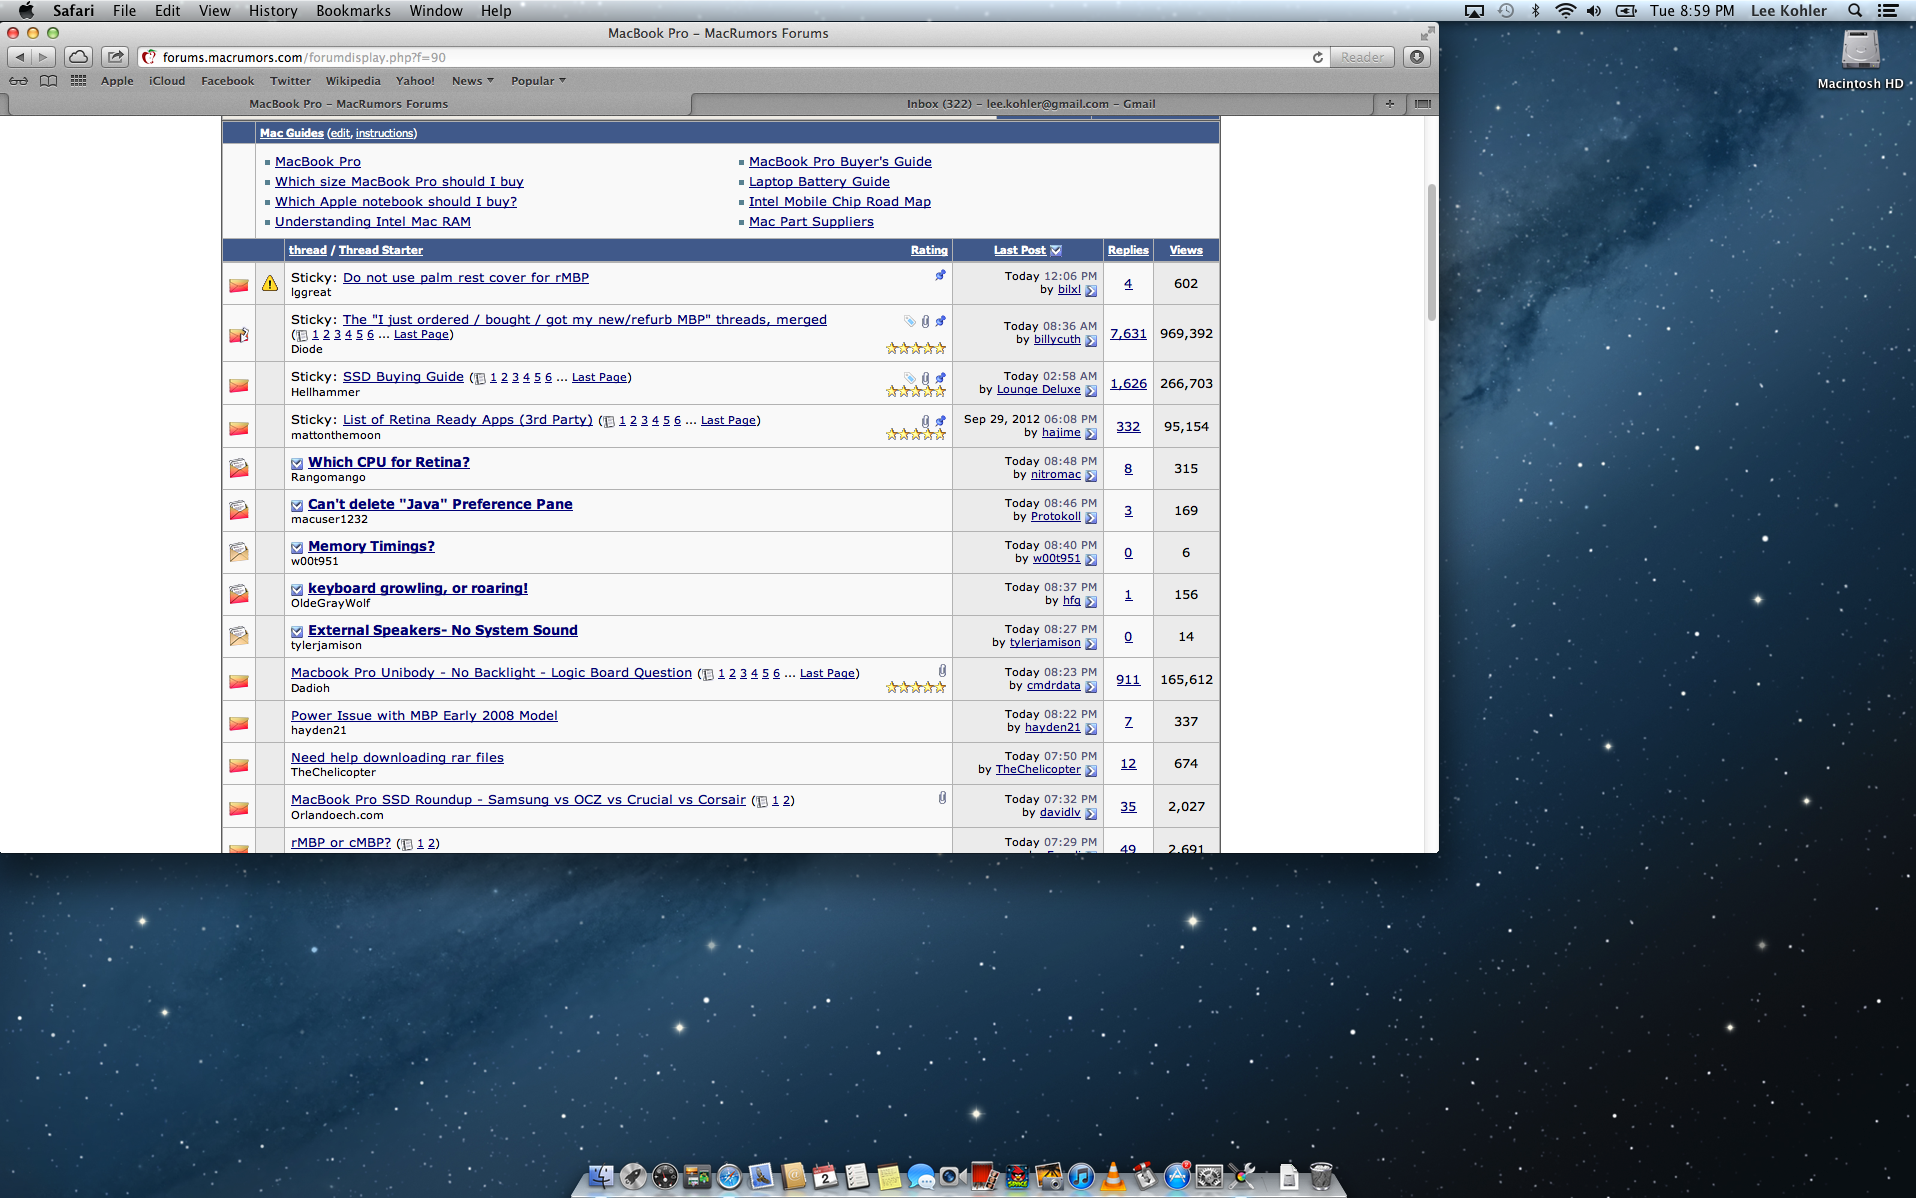1916x1198 pixels.
Task: Jump to first unread in Which CPU for Retina
Action: click(297, 463)
